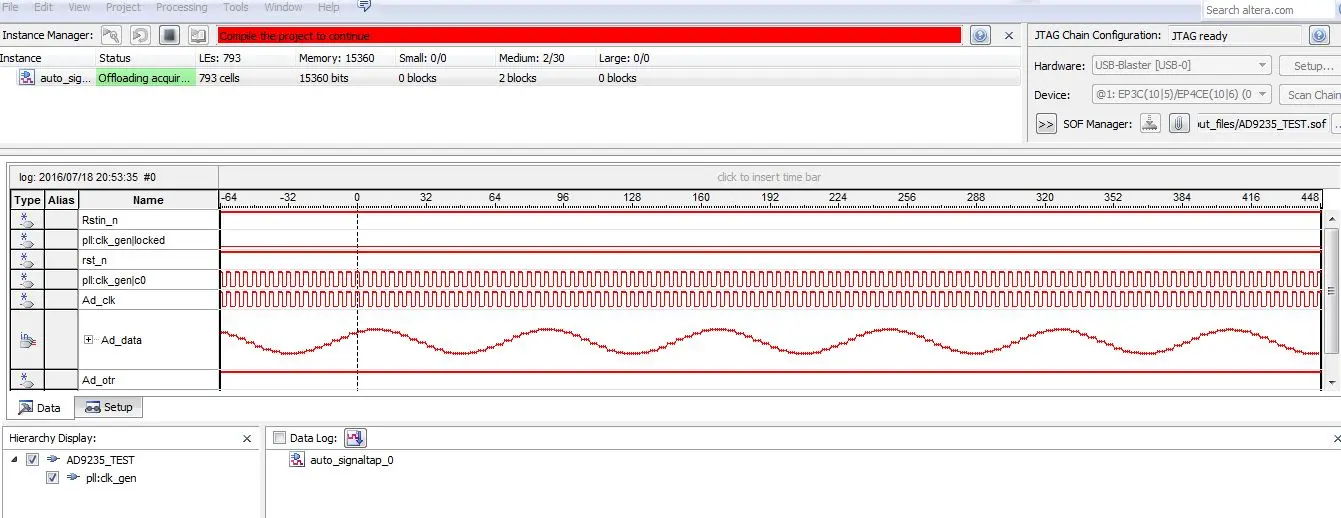
Task: Click the Setup... hardware button
Action: tap(1310, 65)
